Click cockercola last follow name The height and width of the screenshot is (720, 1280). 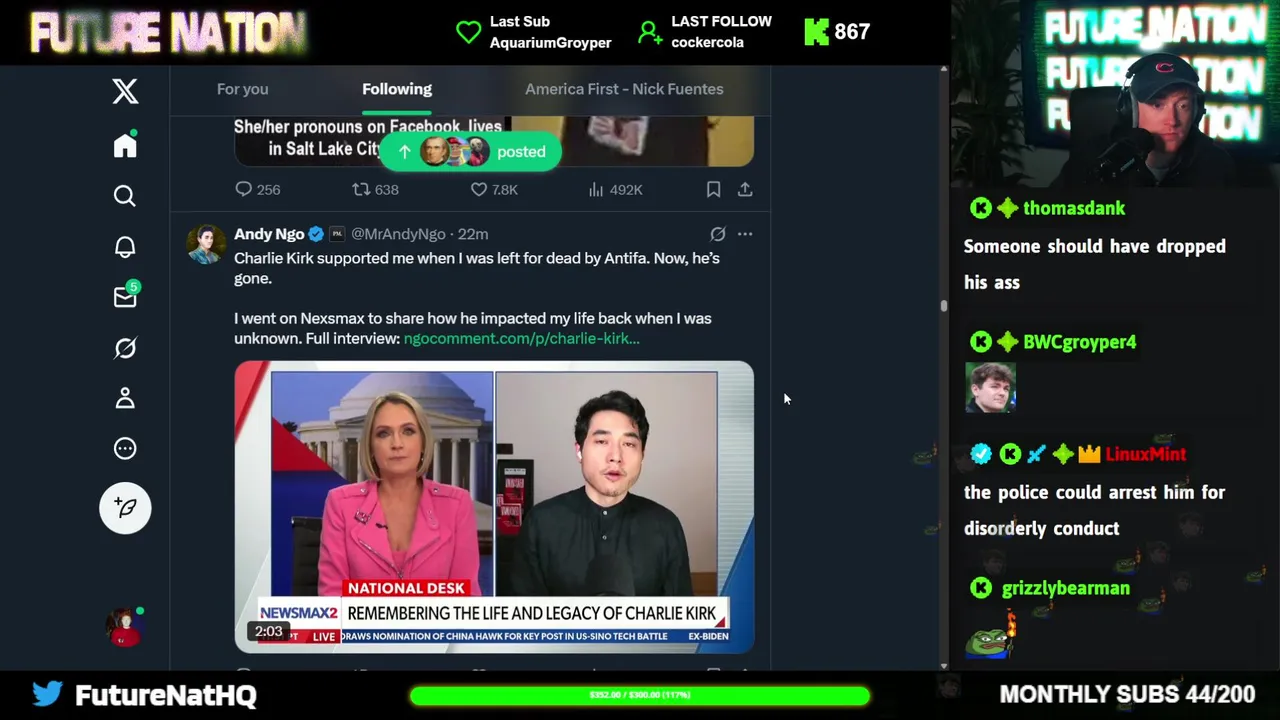tap(710, 42)
